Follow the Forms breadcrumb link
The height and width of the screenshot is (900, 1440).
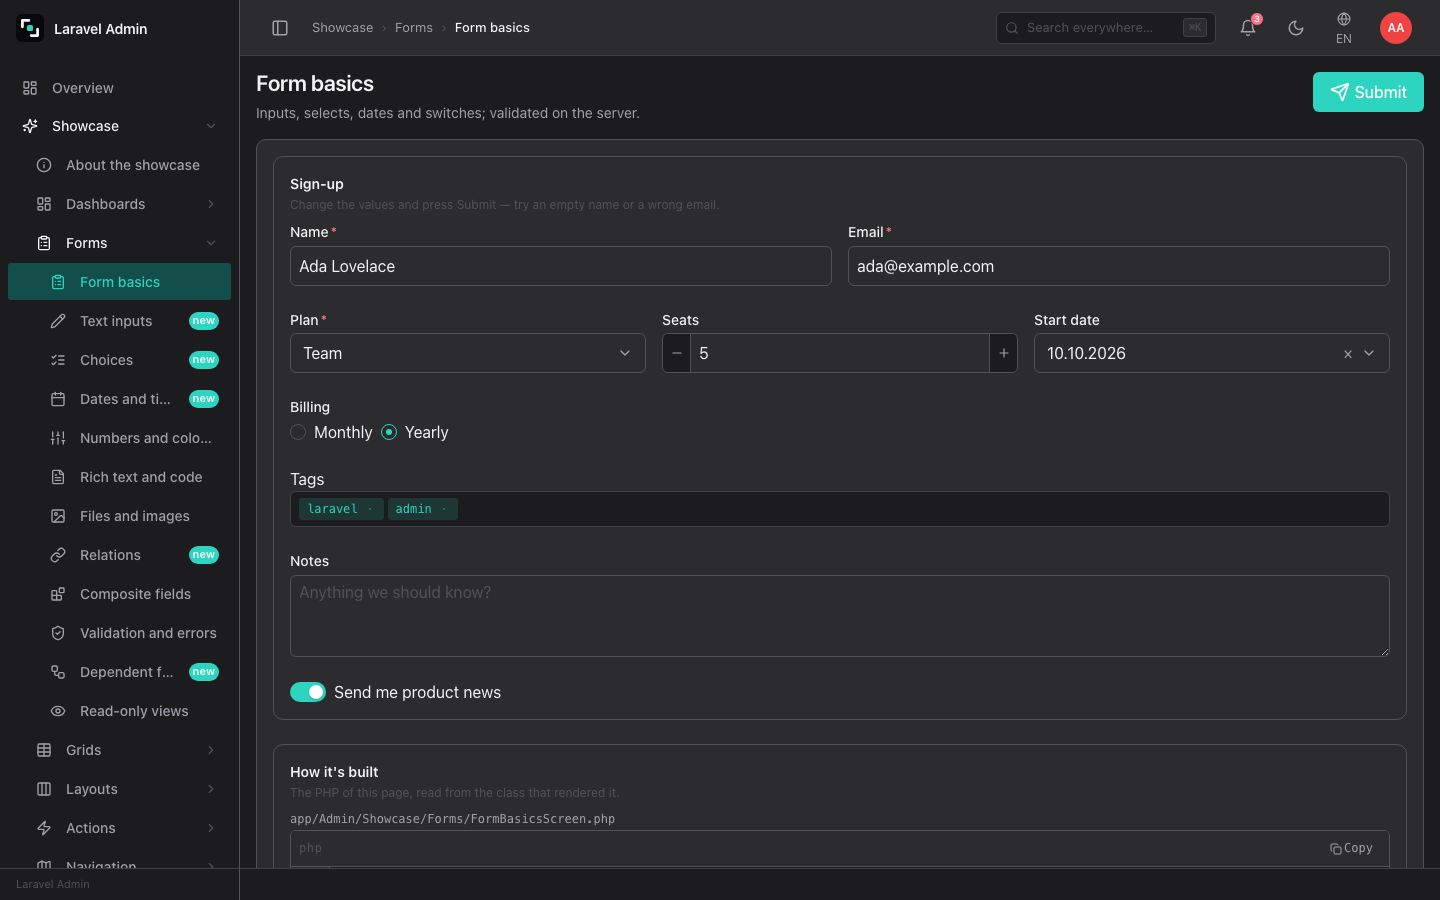pyautogui.click(x=414, y=28)
